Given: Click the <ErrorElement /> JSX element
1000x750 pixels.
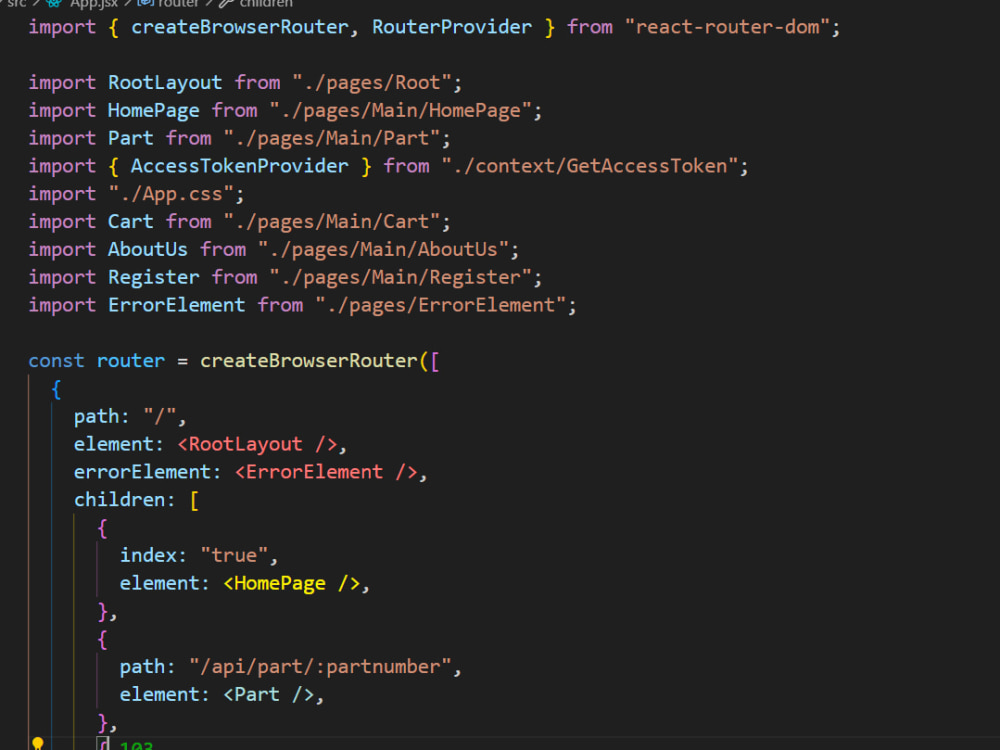Looking at the screenshot, I should [326, 472].
